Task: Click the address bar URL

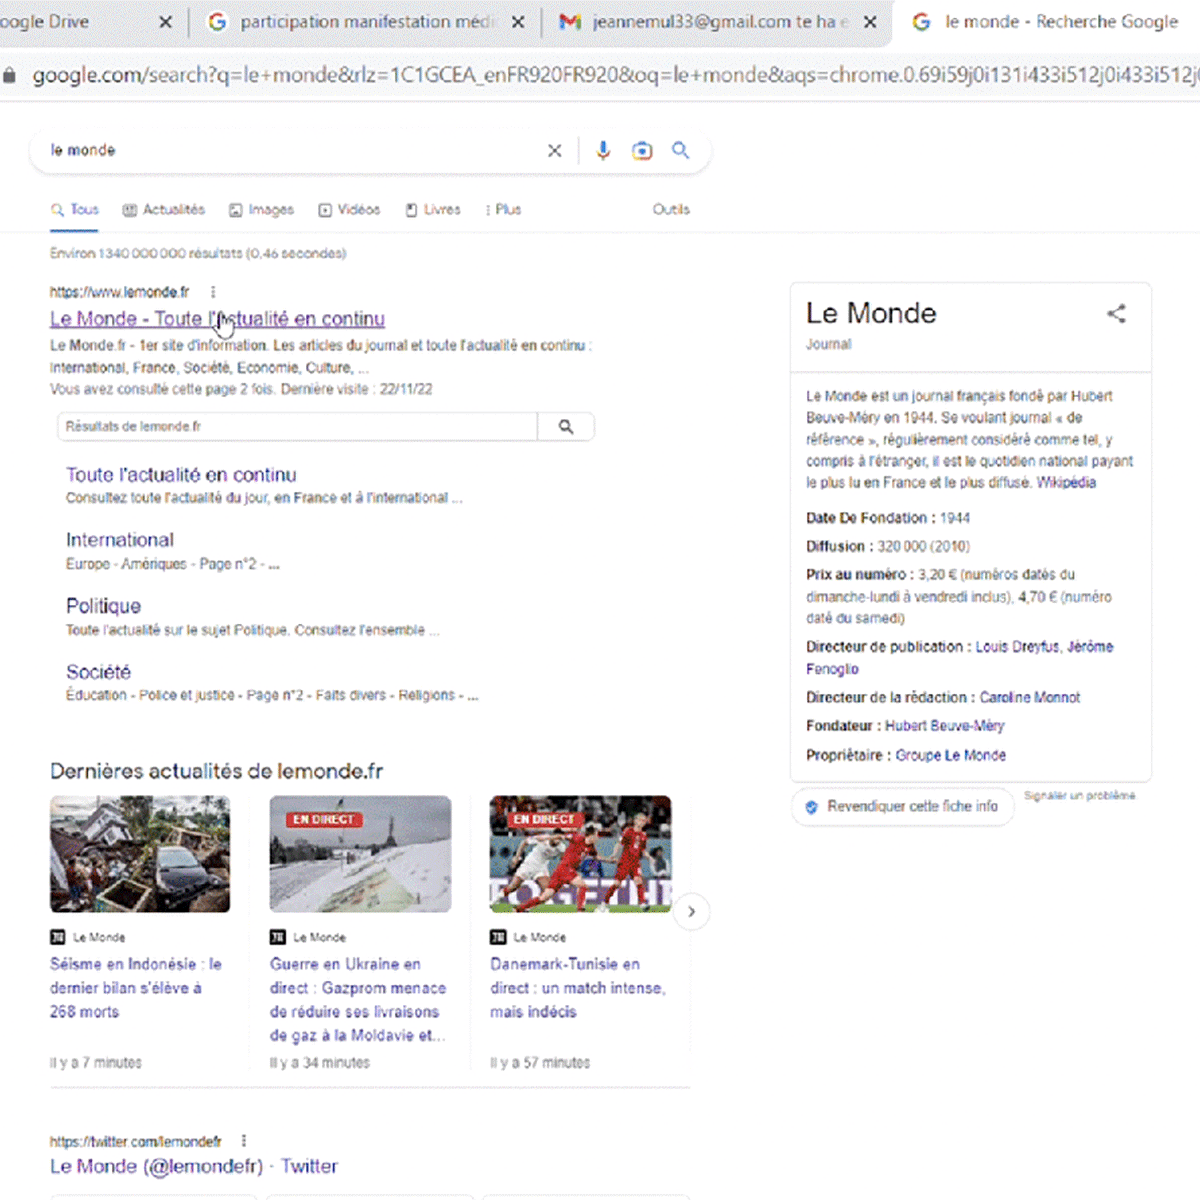Action: click(x=614, y=75)
